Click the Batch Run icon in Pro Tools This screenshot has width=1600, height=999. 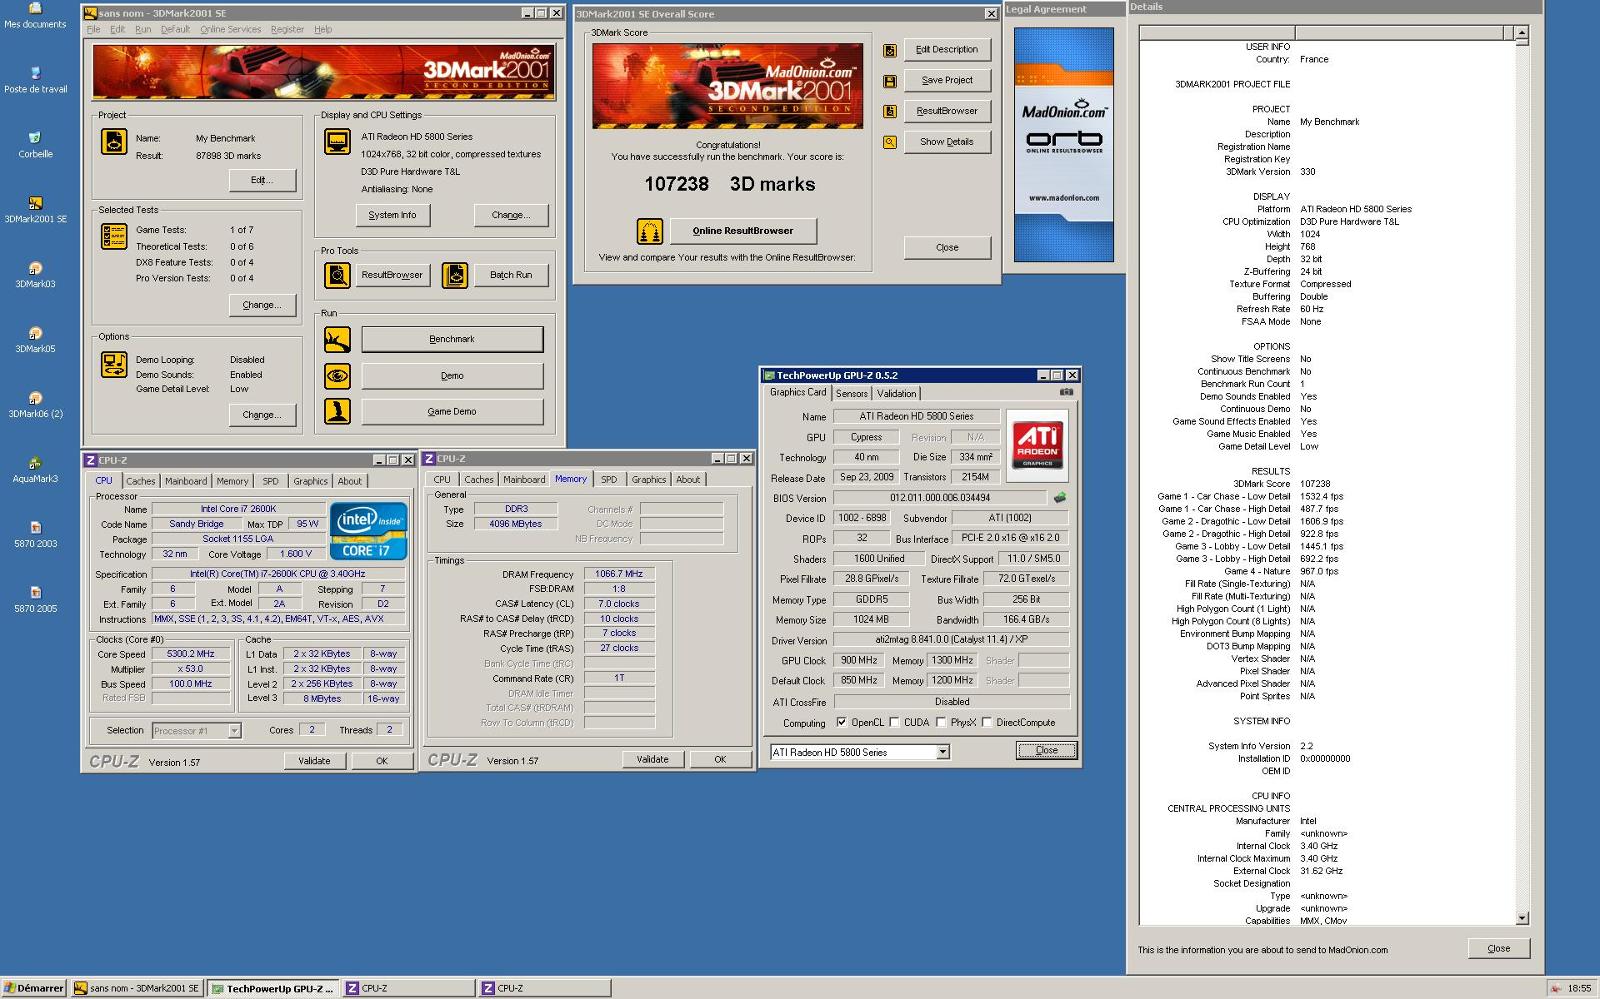click(x=455, y=275)
